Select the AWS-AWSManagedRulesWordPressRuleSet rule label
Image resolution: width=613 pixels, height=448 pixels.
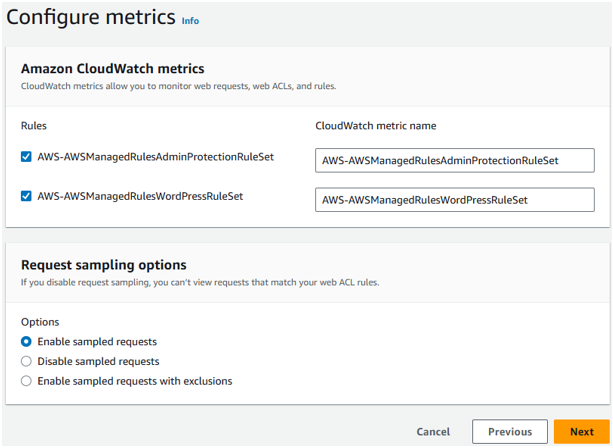pos(140,196)
